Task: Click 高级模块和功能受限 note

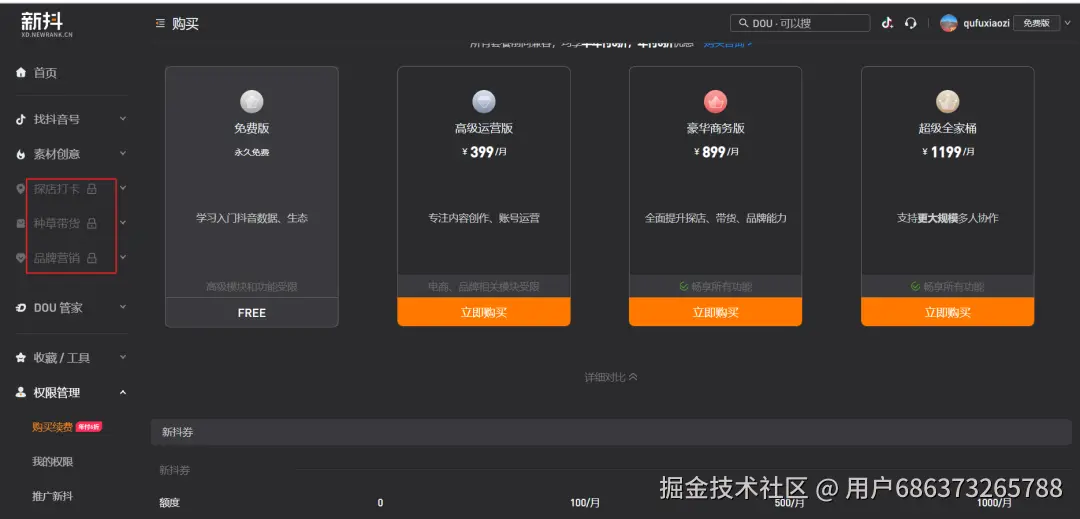Action: 251,286
